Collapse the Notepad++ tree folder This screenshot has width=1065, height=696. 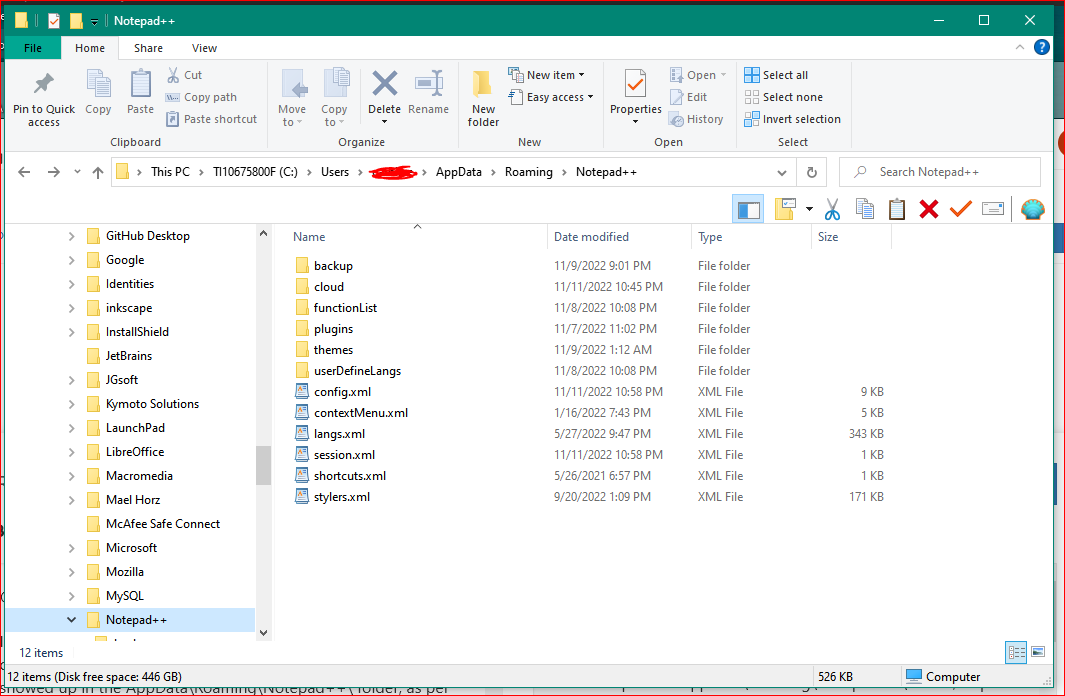point(71,620)
